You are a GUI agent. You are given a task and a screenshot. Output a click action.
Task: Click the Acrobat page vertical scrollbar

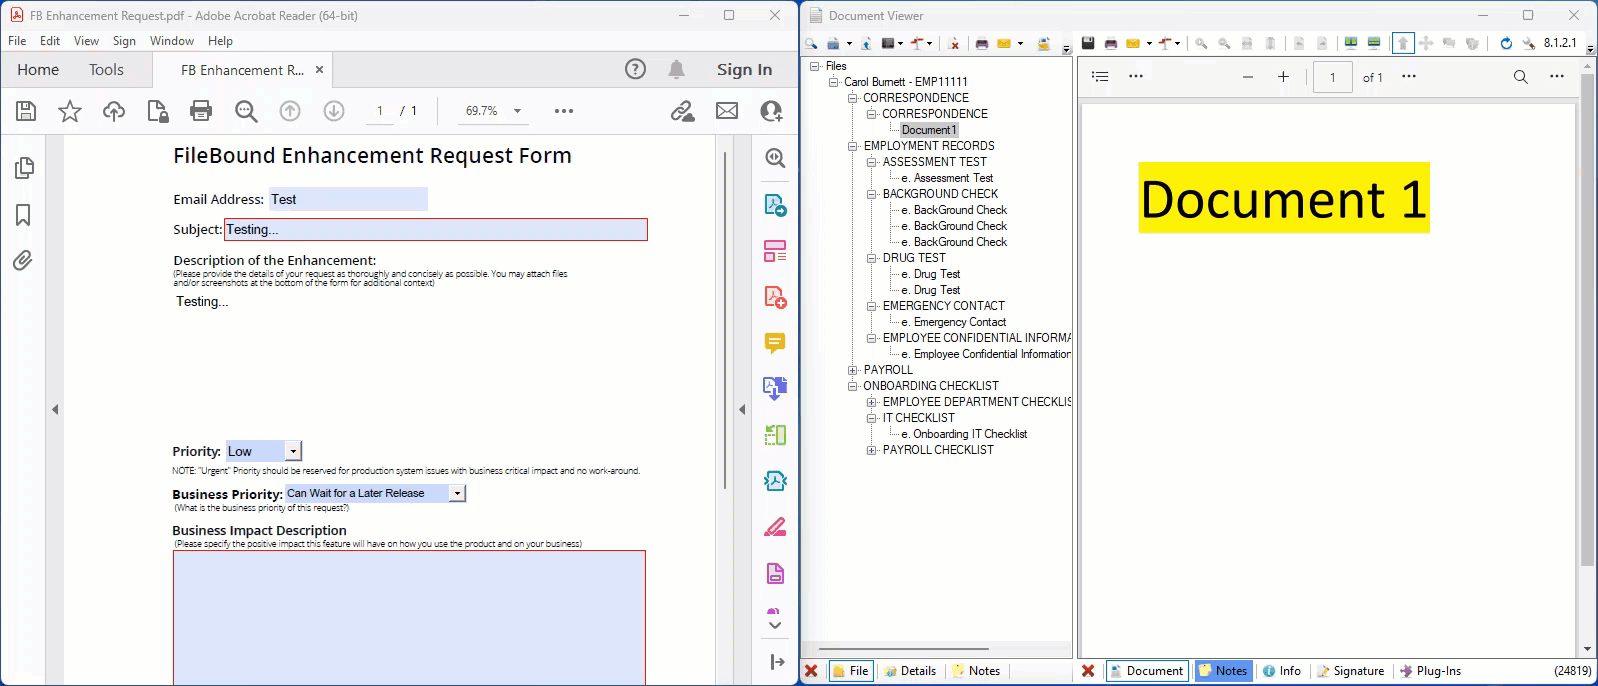click(725, 320)
